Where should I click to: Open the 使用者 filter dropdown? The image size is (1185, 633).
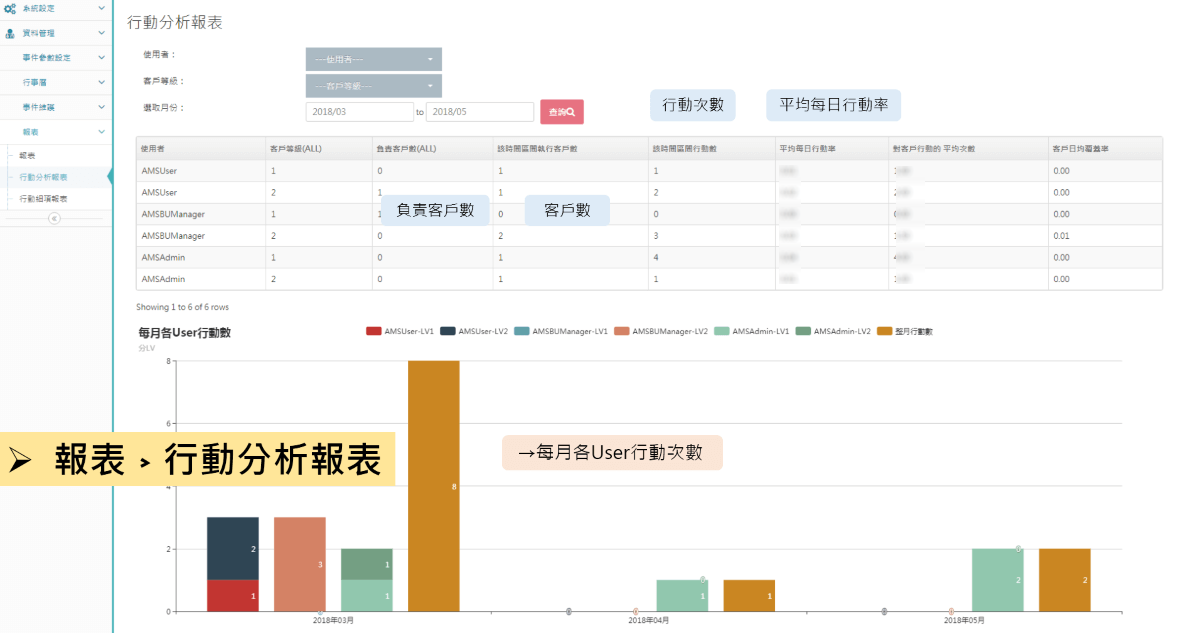pyautogui.click(x=373, y=59)
